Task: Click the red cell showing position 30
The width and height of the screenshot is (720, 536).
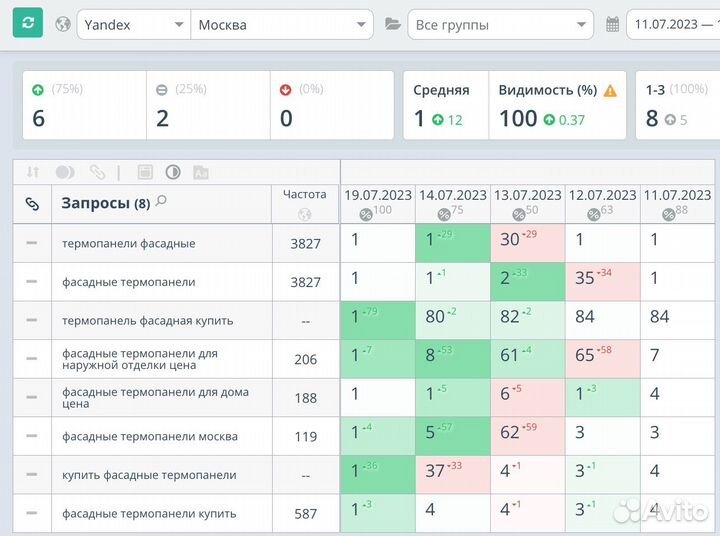Action: point(528,243)
